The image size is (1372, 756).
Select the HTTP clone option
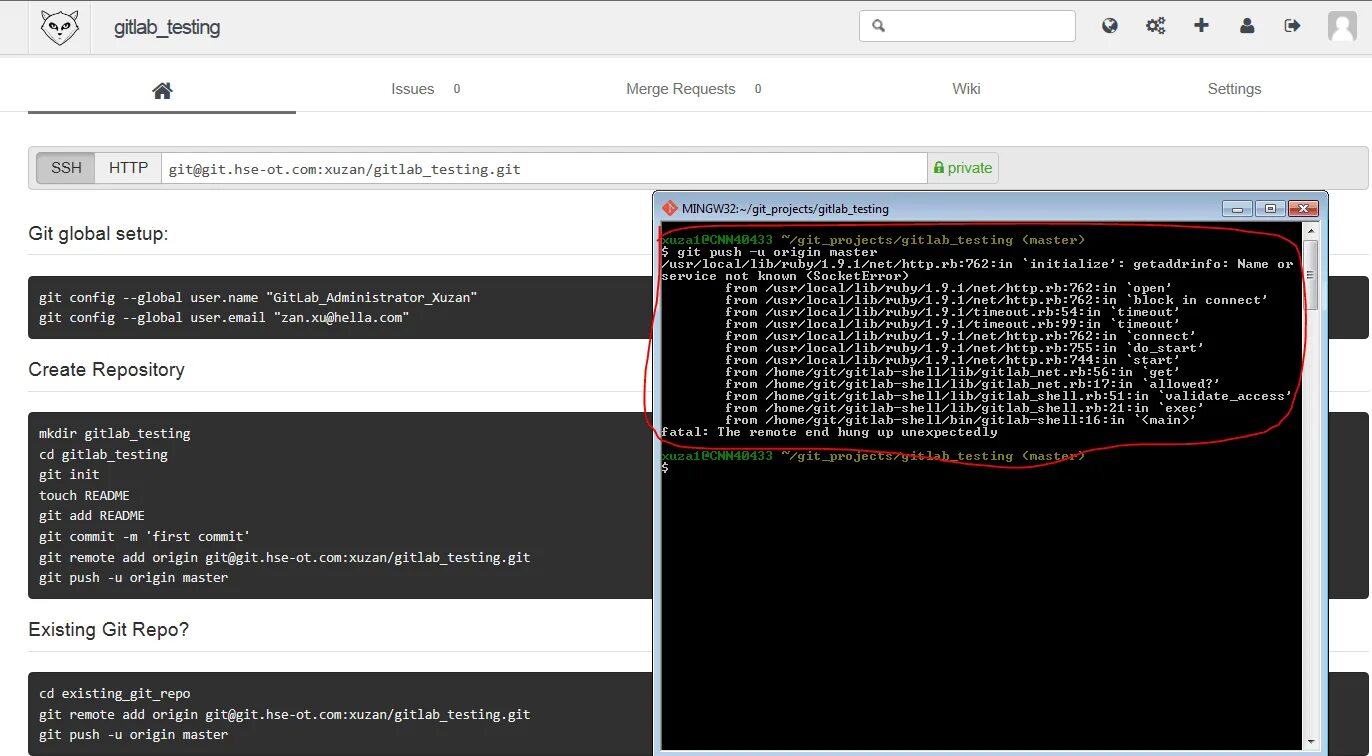pyautogui.click(x=128, y=168)
